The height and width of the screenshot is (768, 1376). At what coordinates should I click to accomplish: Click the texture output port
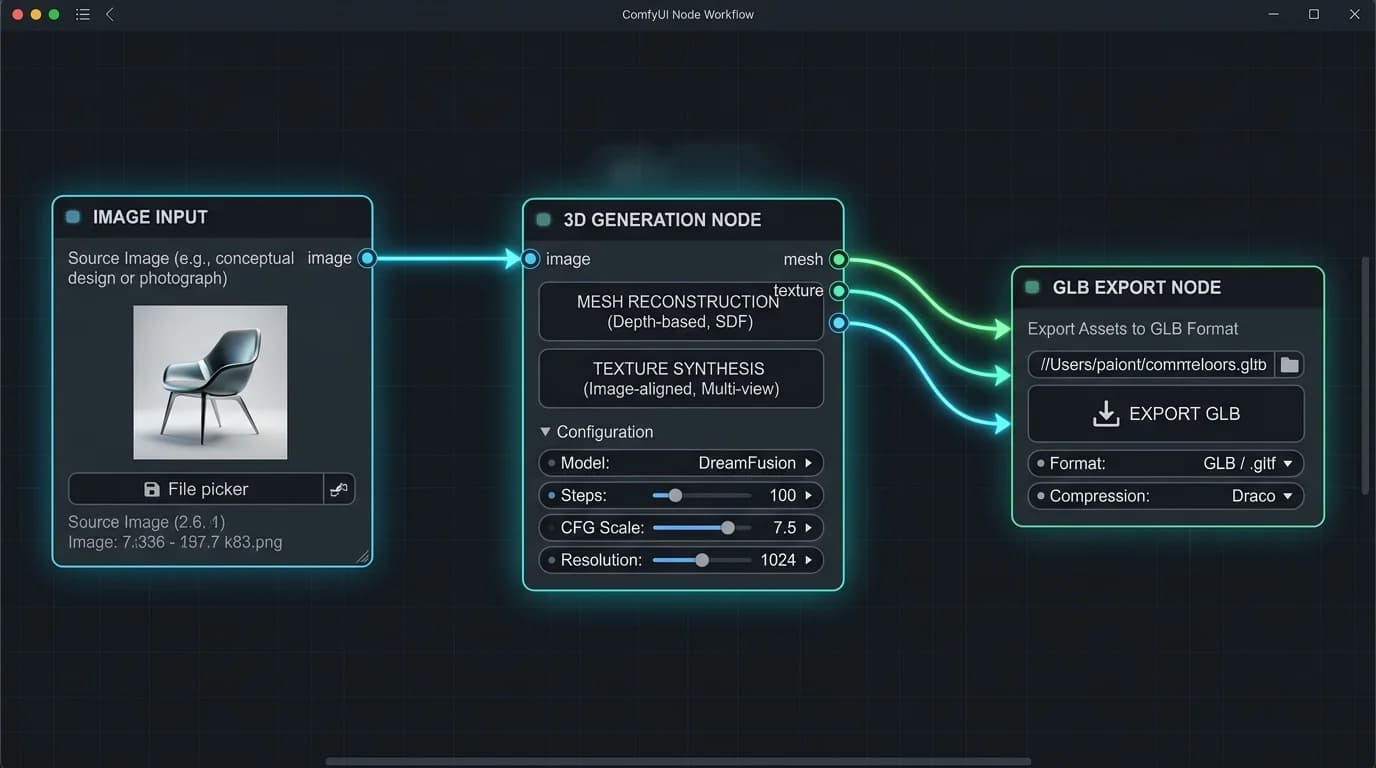[839, 291]
